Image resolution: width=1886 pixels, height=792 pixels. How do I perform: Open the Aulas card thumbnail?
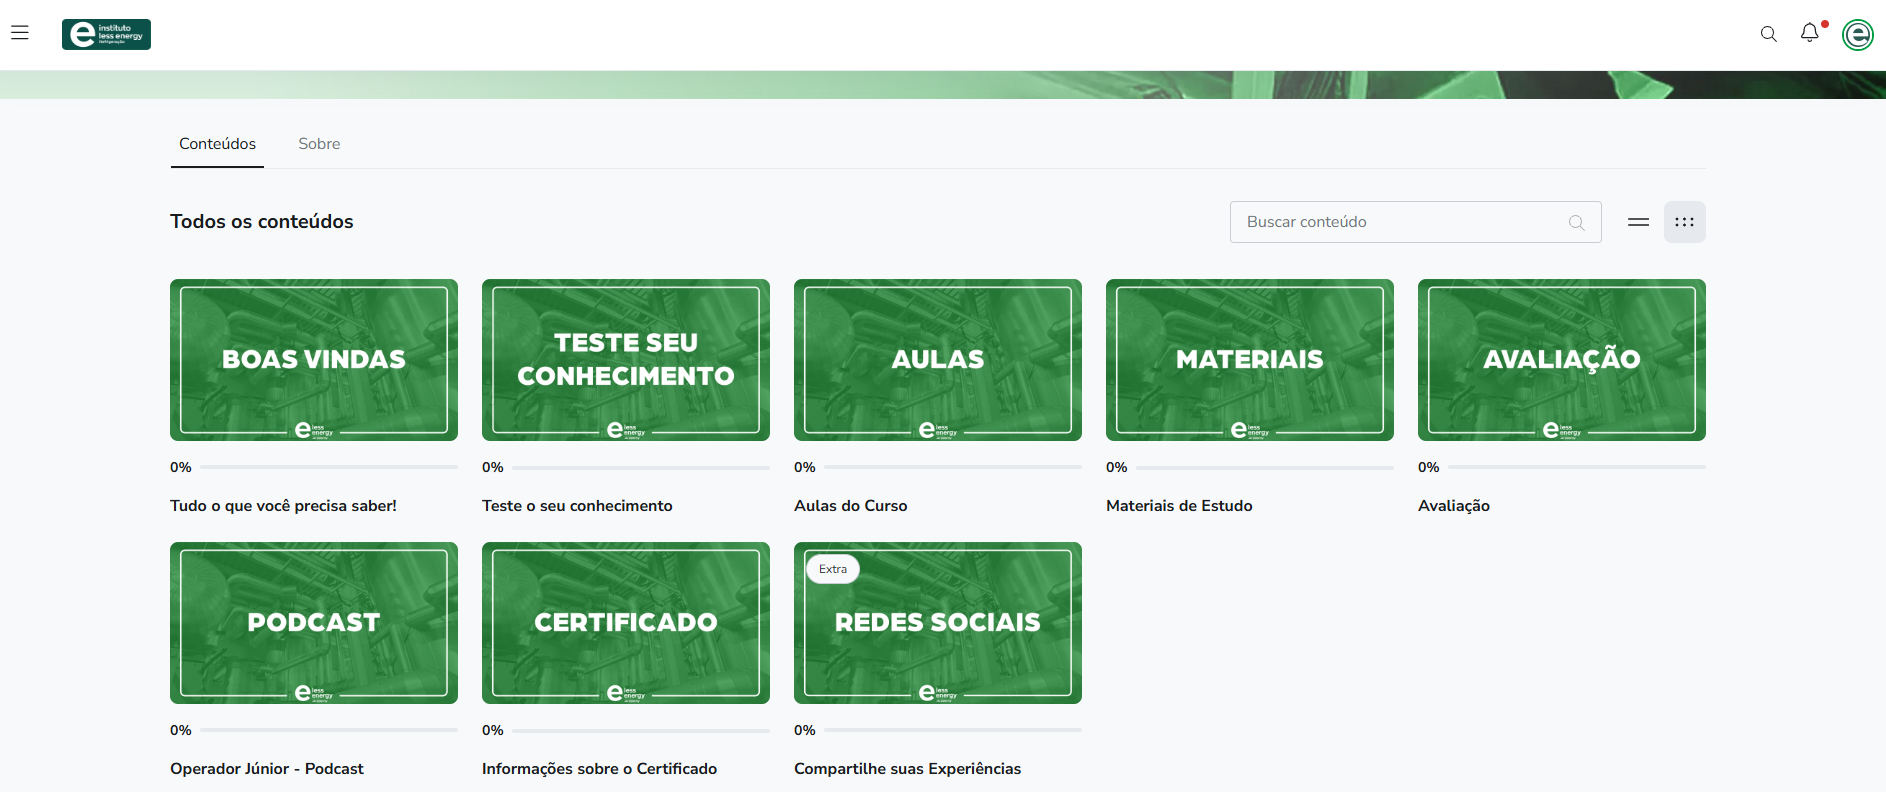(x=938, y=360)
